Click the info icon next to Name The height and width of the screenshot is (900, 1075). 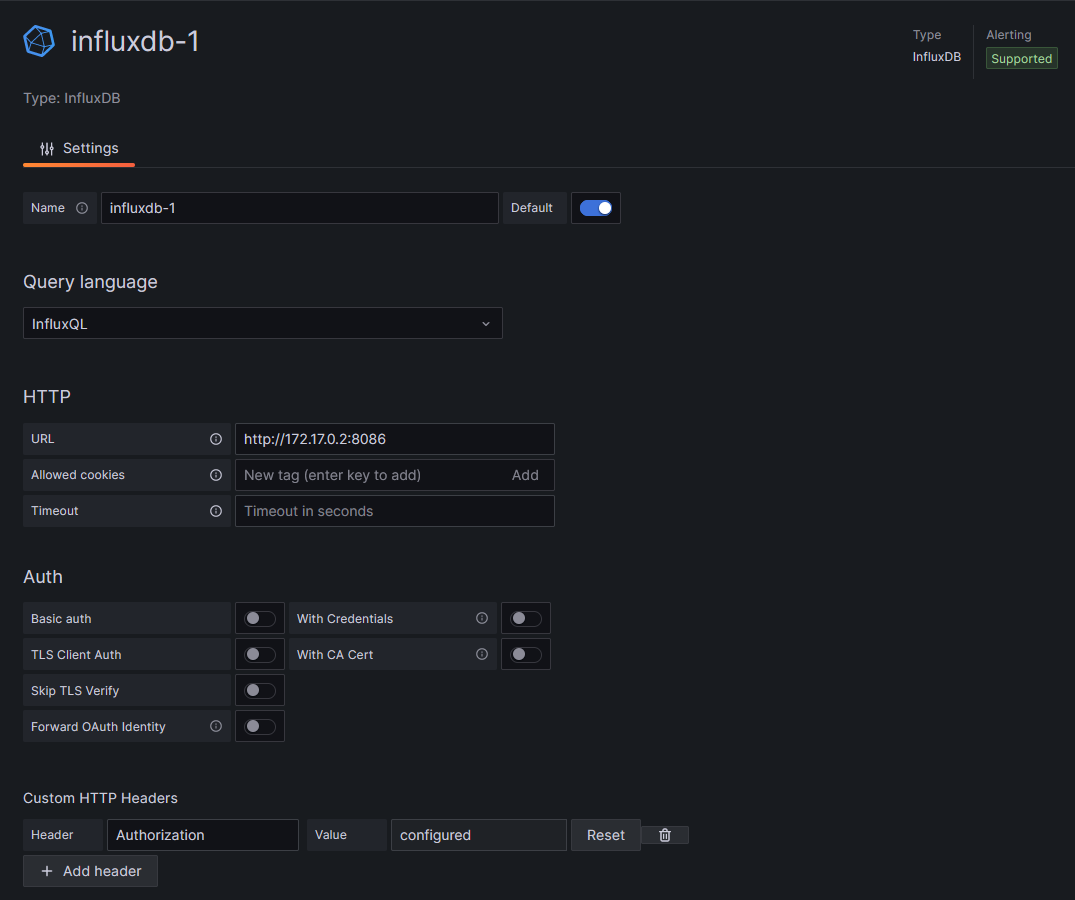click(82, 208)
